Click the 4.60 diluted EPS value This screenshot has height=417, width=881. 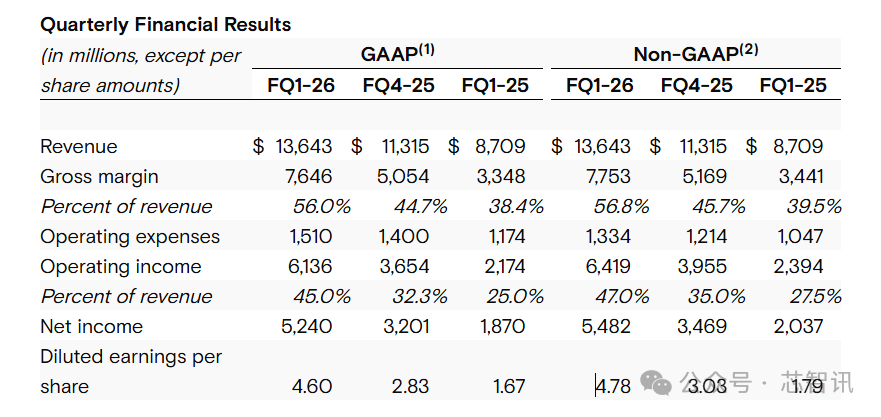(x=311, y=387)
